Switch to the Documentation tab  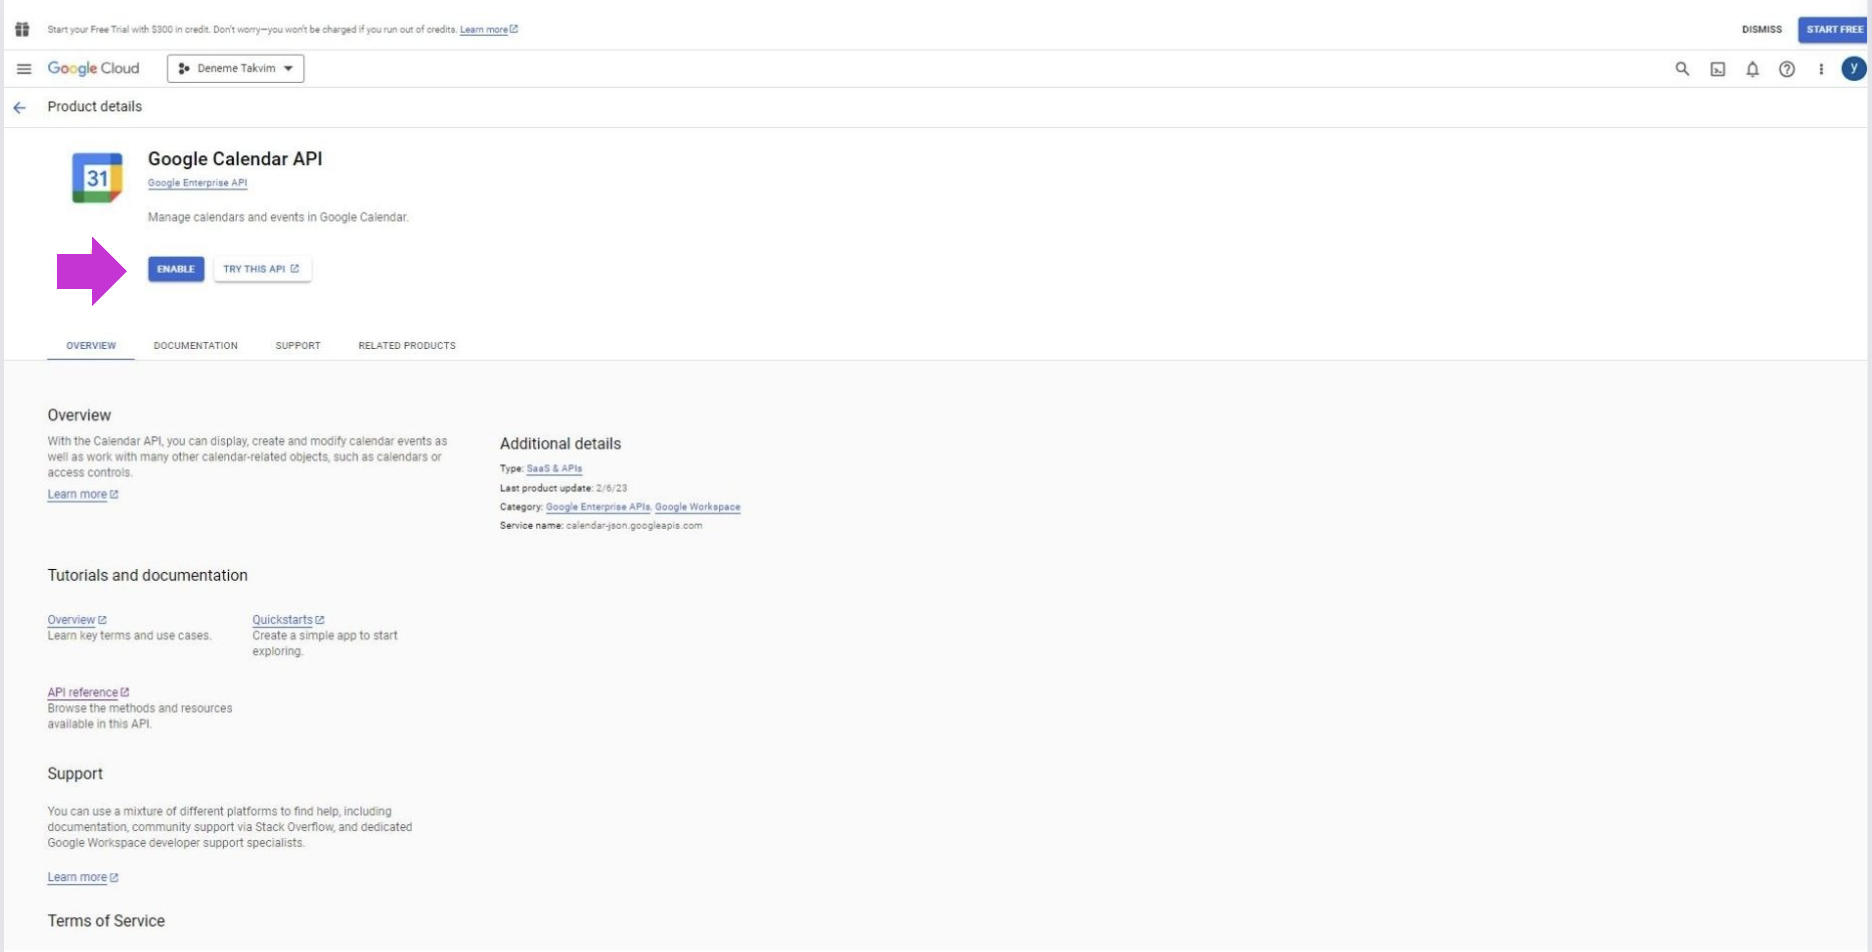click(x=196, y=345)
